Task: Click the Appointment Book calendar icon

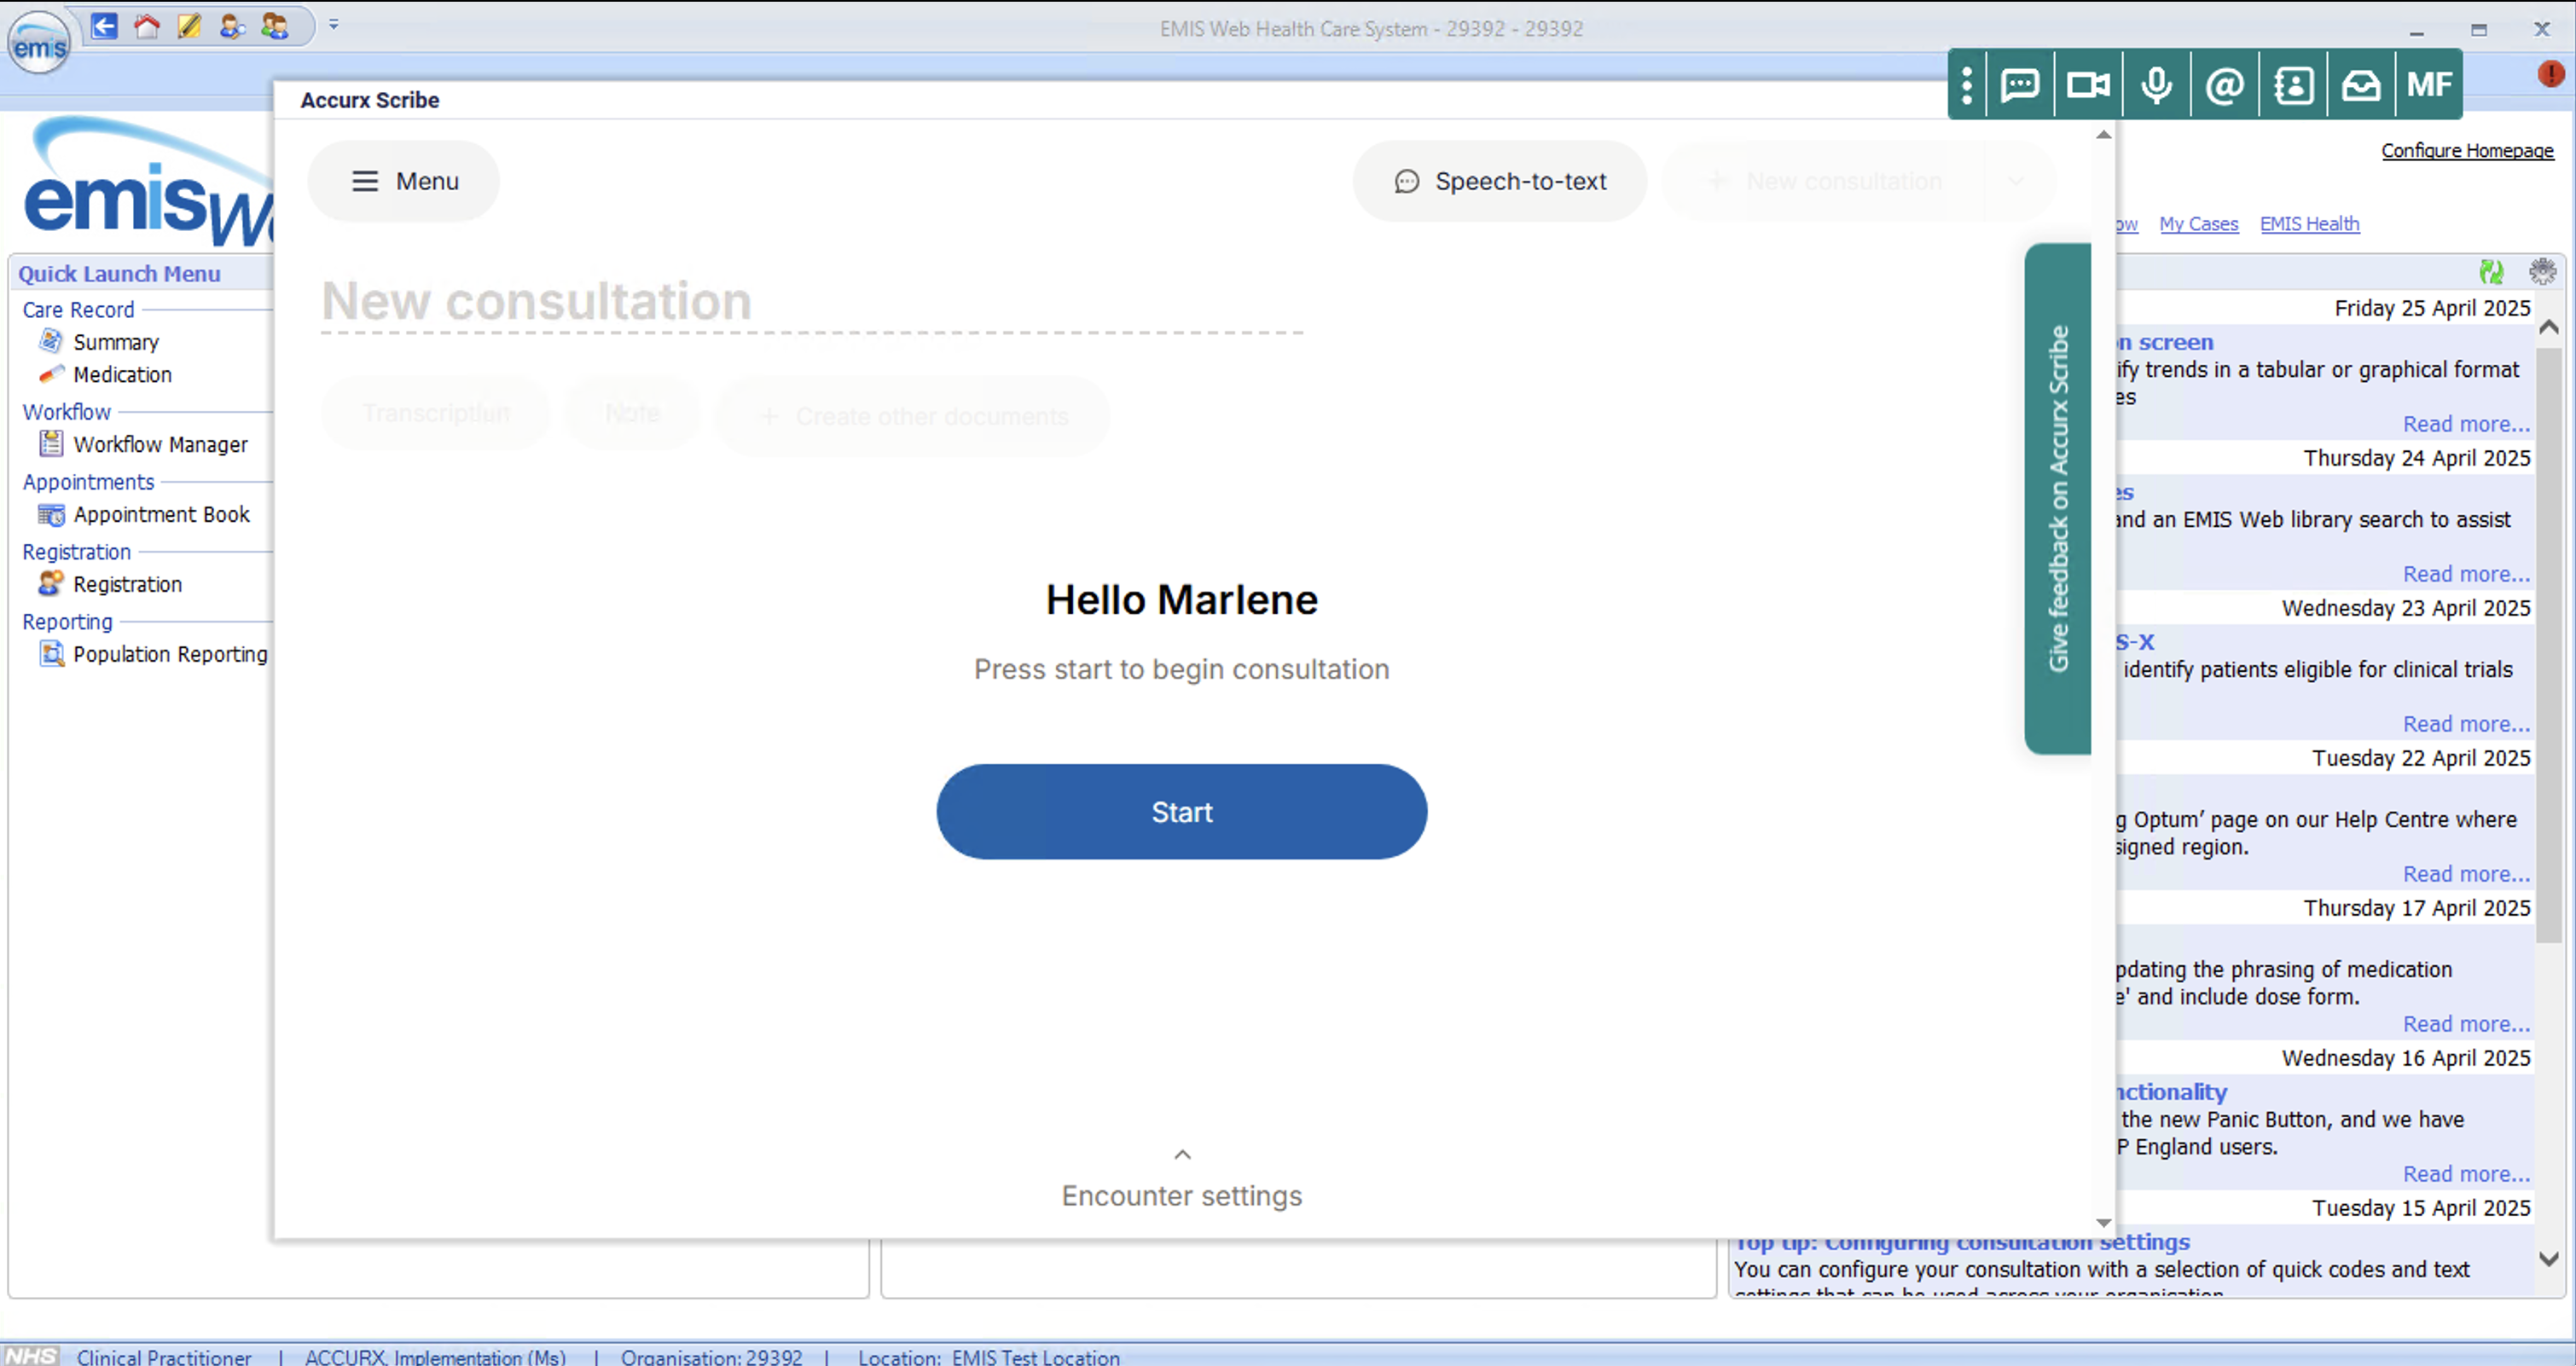Action: 51,515
